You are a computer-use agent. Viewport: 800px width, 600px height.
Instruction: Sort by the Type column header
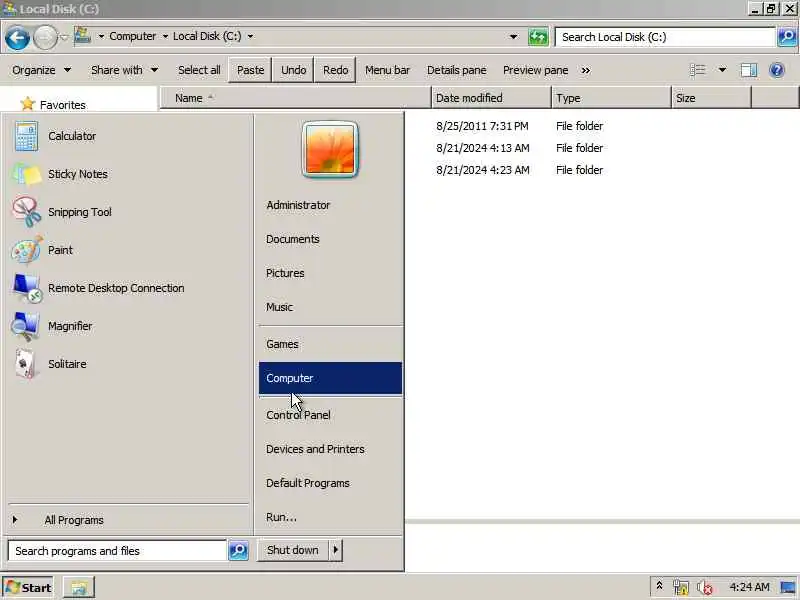pyautogui.click(x=611, y=98)
